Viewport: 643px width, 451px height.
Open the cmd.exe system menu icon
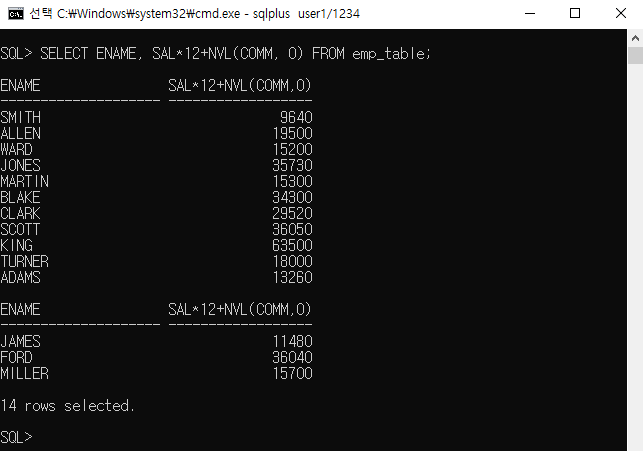[16, 14]
